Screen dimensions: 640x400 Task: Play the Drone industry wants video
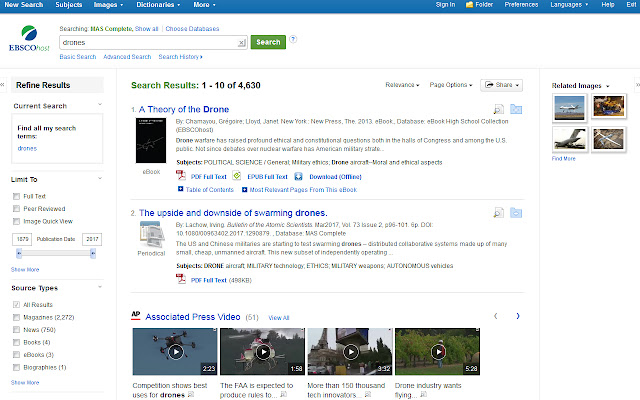click(x=438, y=352)
